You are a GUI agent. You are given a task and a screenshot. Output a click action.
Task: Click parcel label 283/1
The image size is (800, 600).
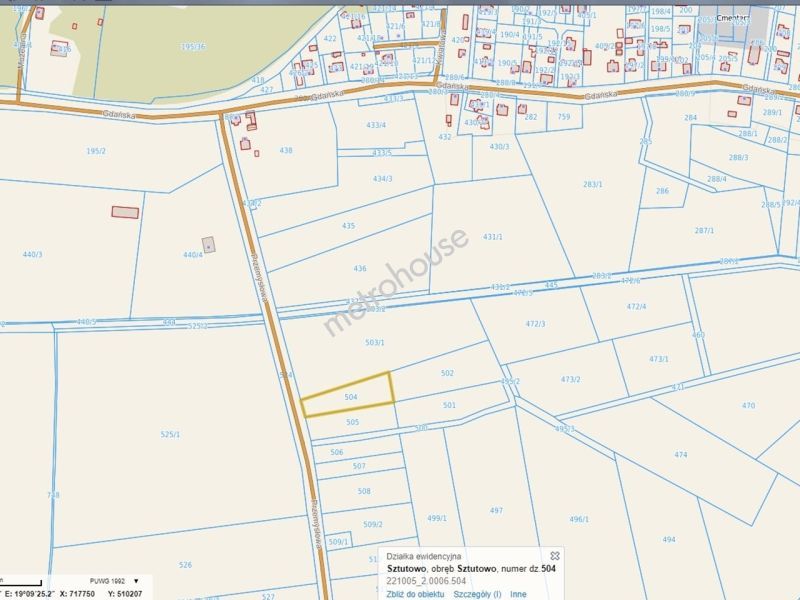[593, 184]
